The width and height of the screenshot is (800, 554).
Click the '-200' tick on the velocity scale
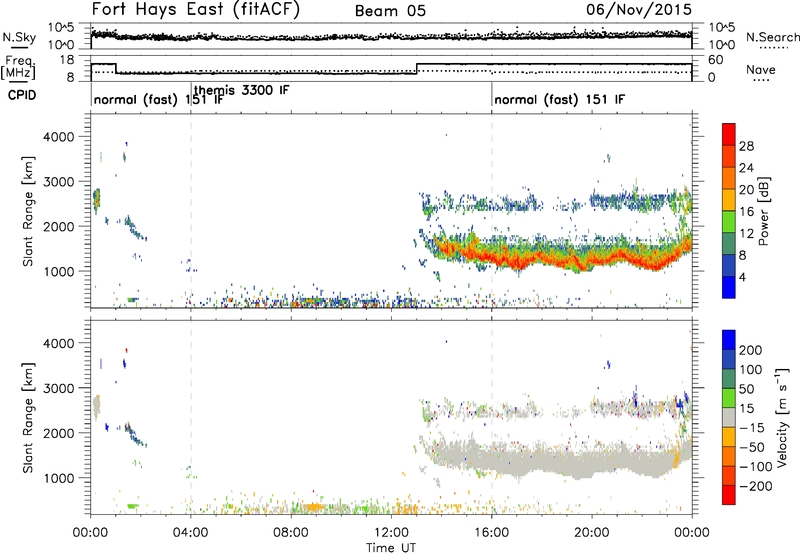click(756, 487)
